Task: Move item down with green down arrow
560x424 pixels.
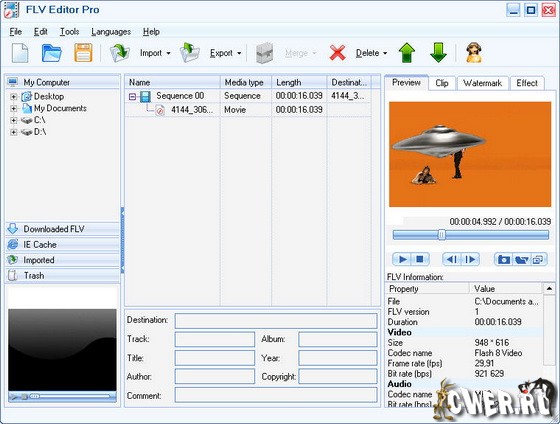Action: point(438,53)
